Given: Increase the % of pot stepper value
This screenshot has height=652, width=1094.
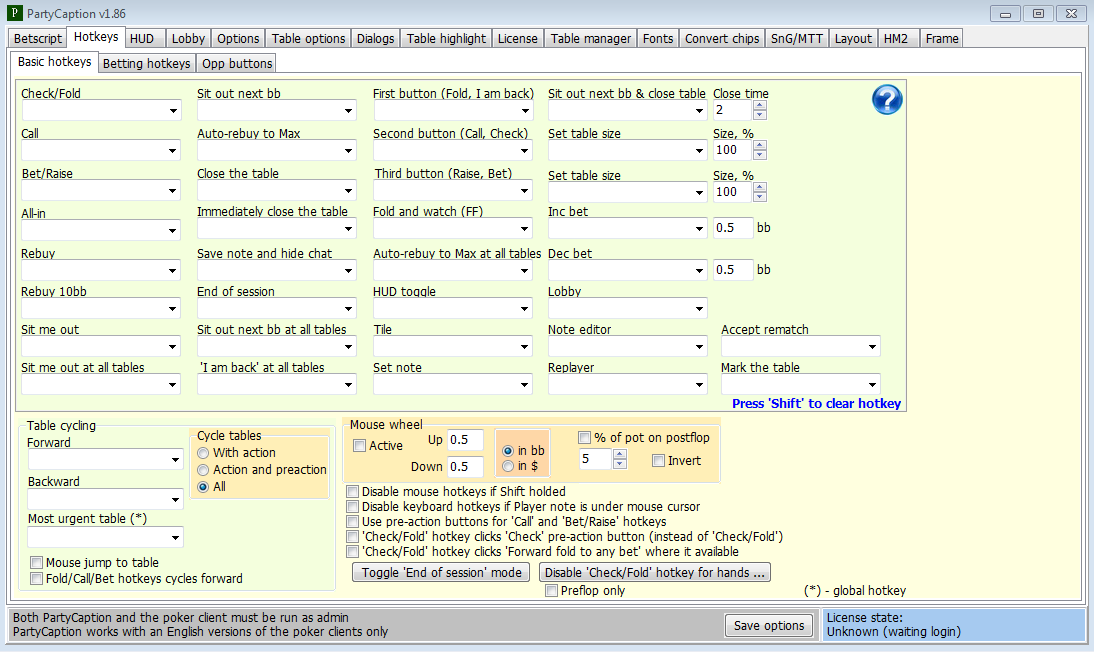Looking at the screenshot, I should [x=620, y=454].
